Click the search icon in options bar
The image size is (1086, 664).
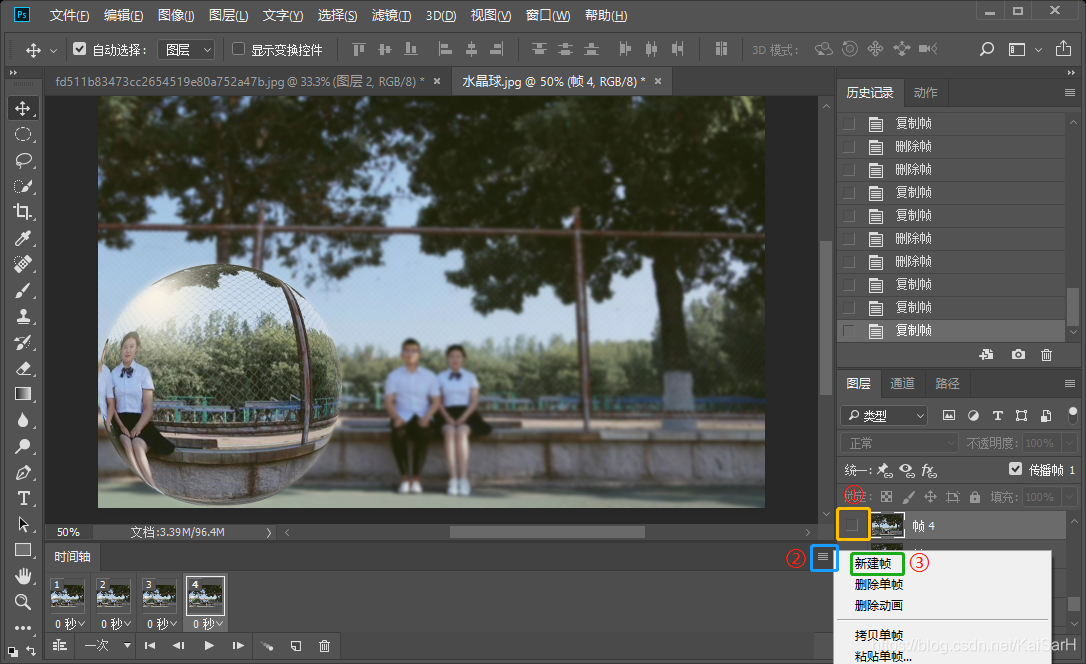pyautogui.click(x=986, y=49)
